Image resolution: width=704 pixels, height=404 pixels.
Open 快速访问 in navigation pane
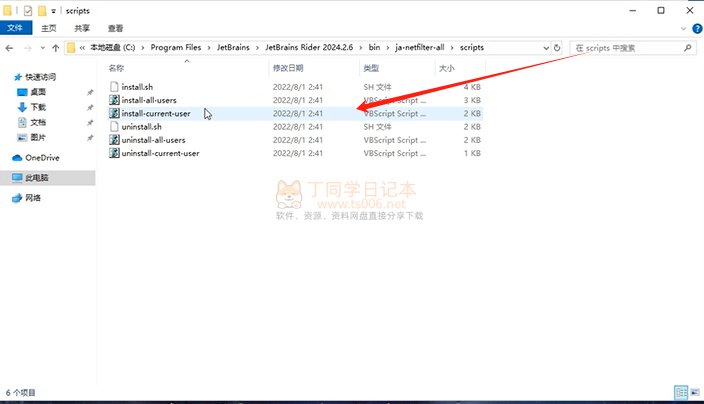click(40, 77)
